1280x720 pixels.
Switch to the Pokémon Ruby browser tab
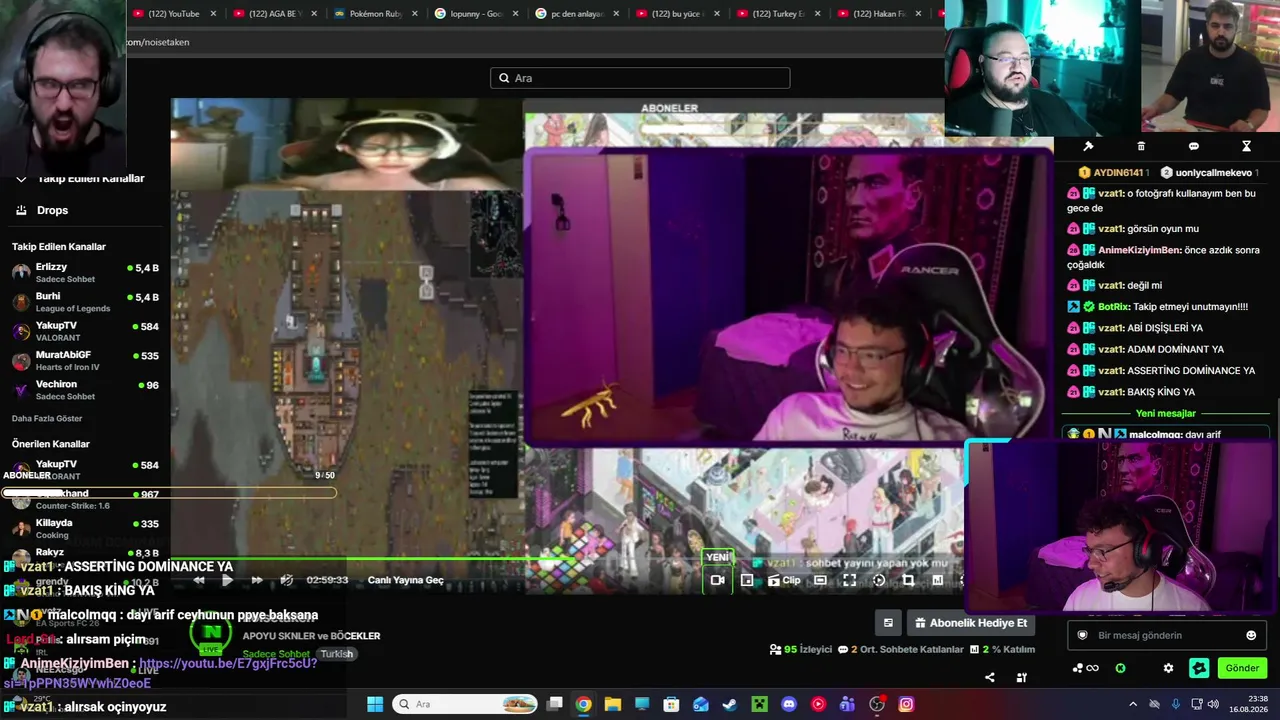click(x=376, y=14)
